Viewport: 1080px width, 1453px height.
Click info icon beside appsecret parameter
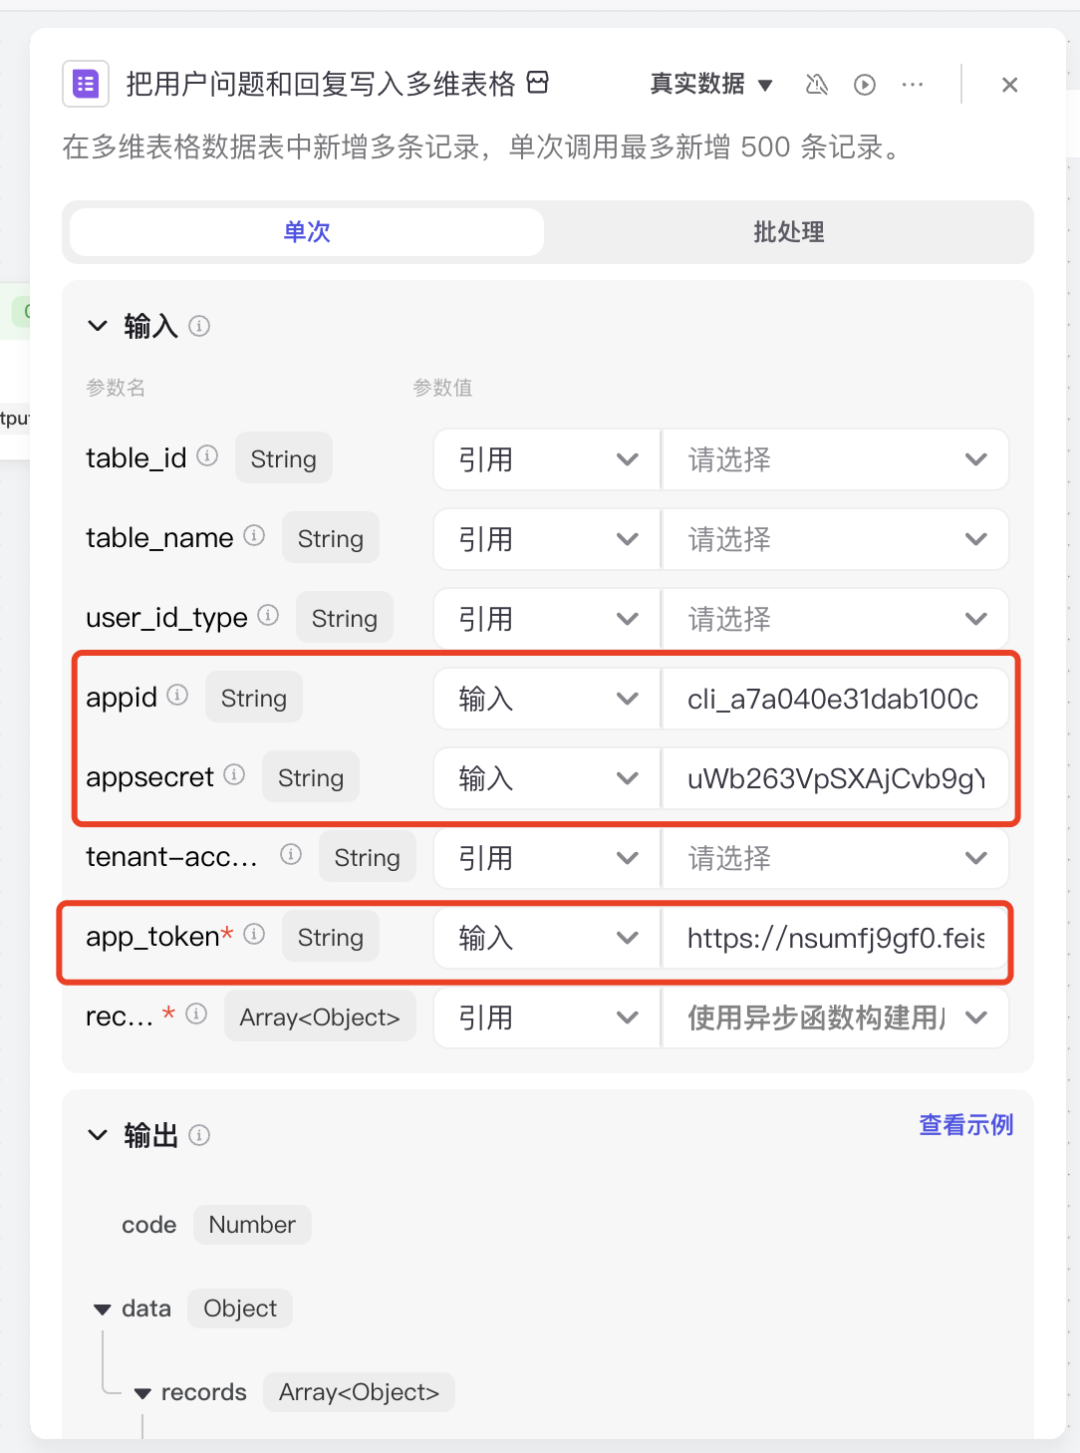coord(234,775)
